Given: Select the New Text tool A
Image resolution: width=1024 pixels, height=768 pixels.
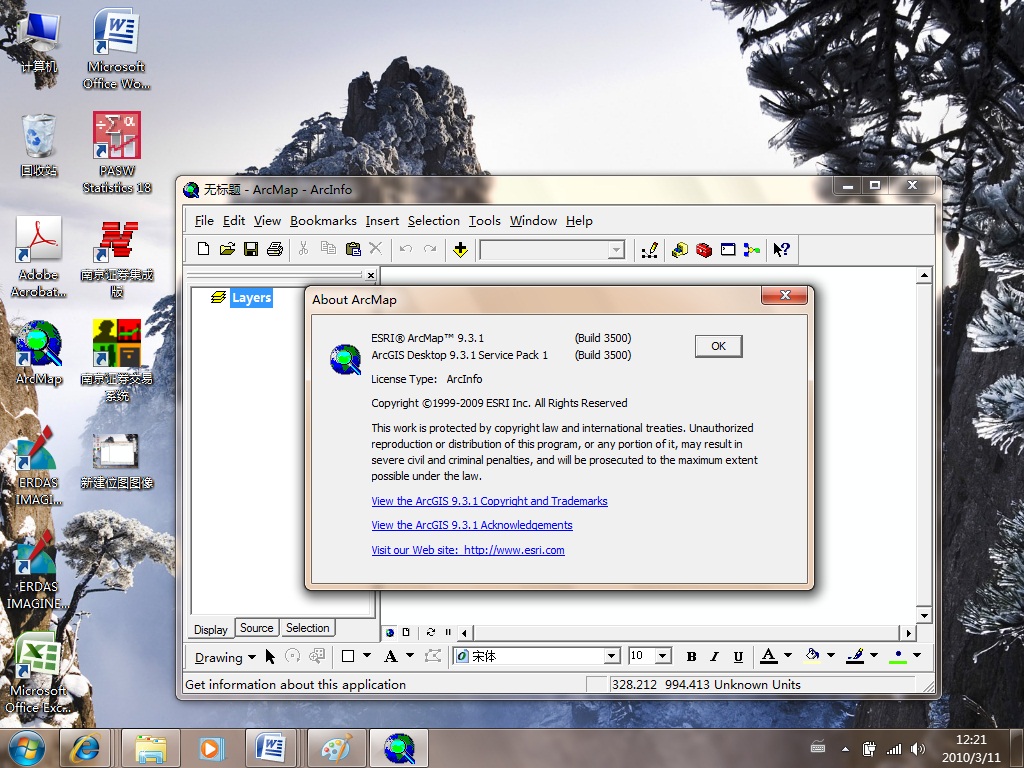Looking at the screenshot, I should pyautogui.click(x=391, y=656).
